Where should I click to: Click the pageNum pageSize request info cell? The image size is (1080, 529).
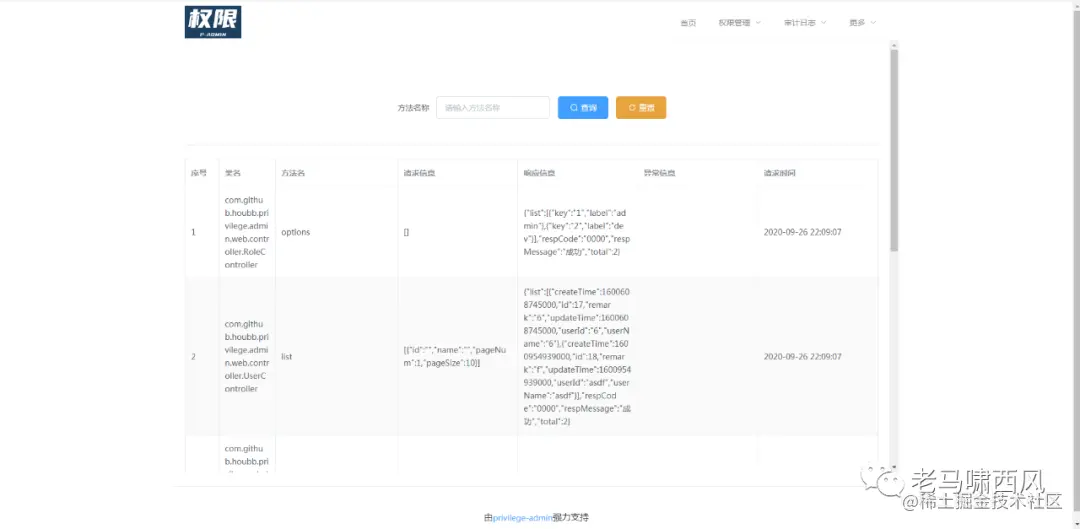(455, 357)
